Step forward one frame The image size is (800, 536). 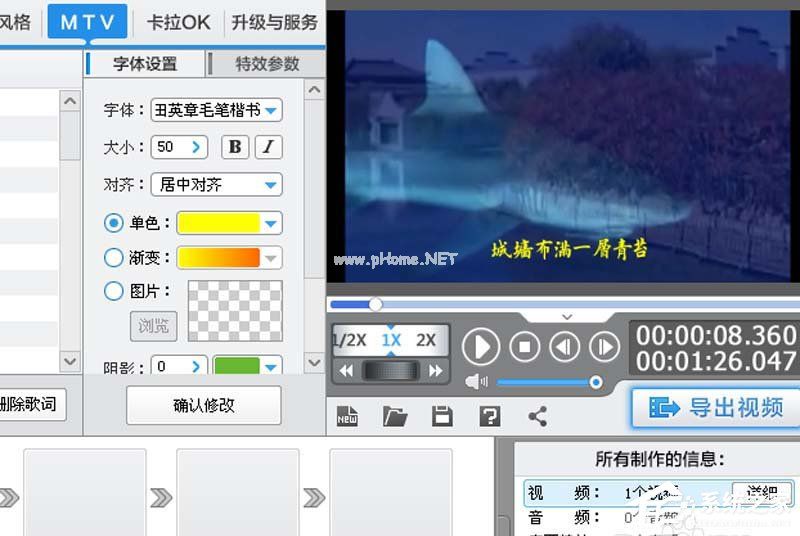(x=605, y=347)
